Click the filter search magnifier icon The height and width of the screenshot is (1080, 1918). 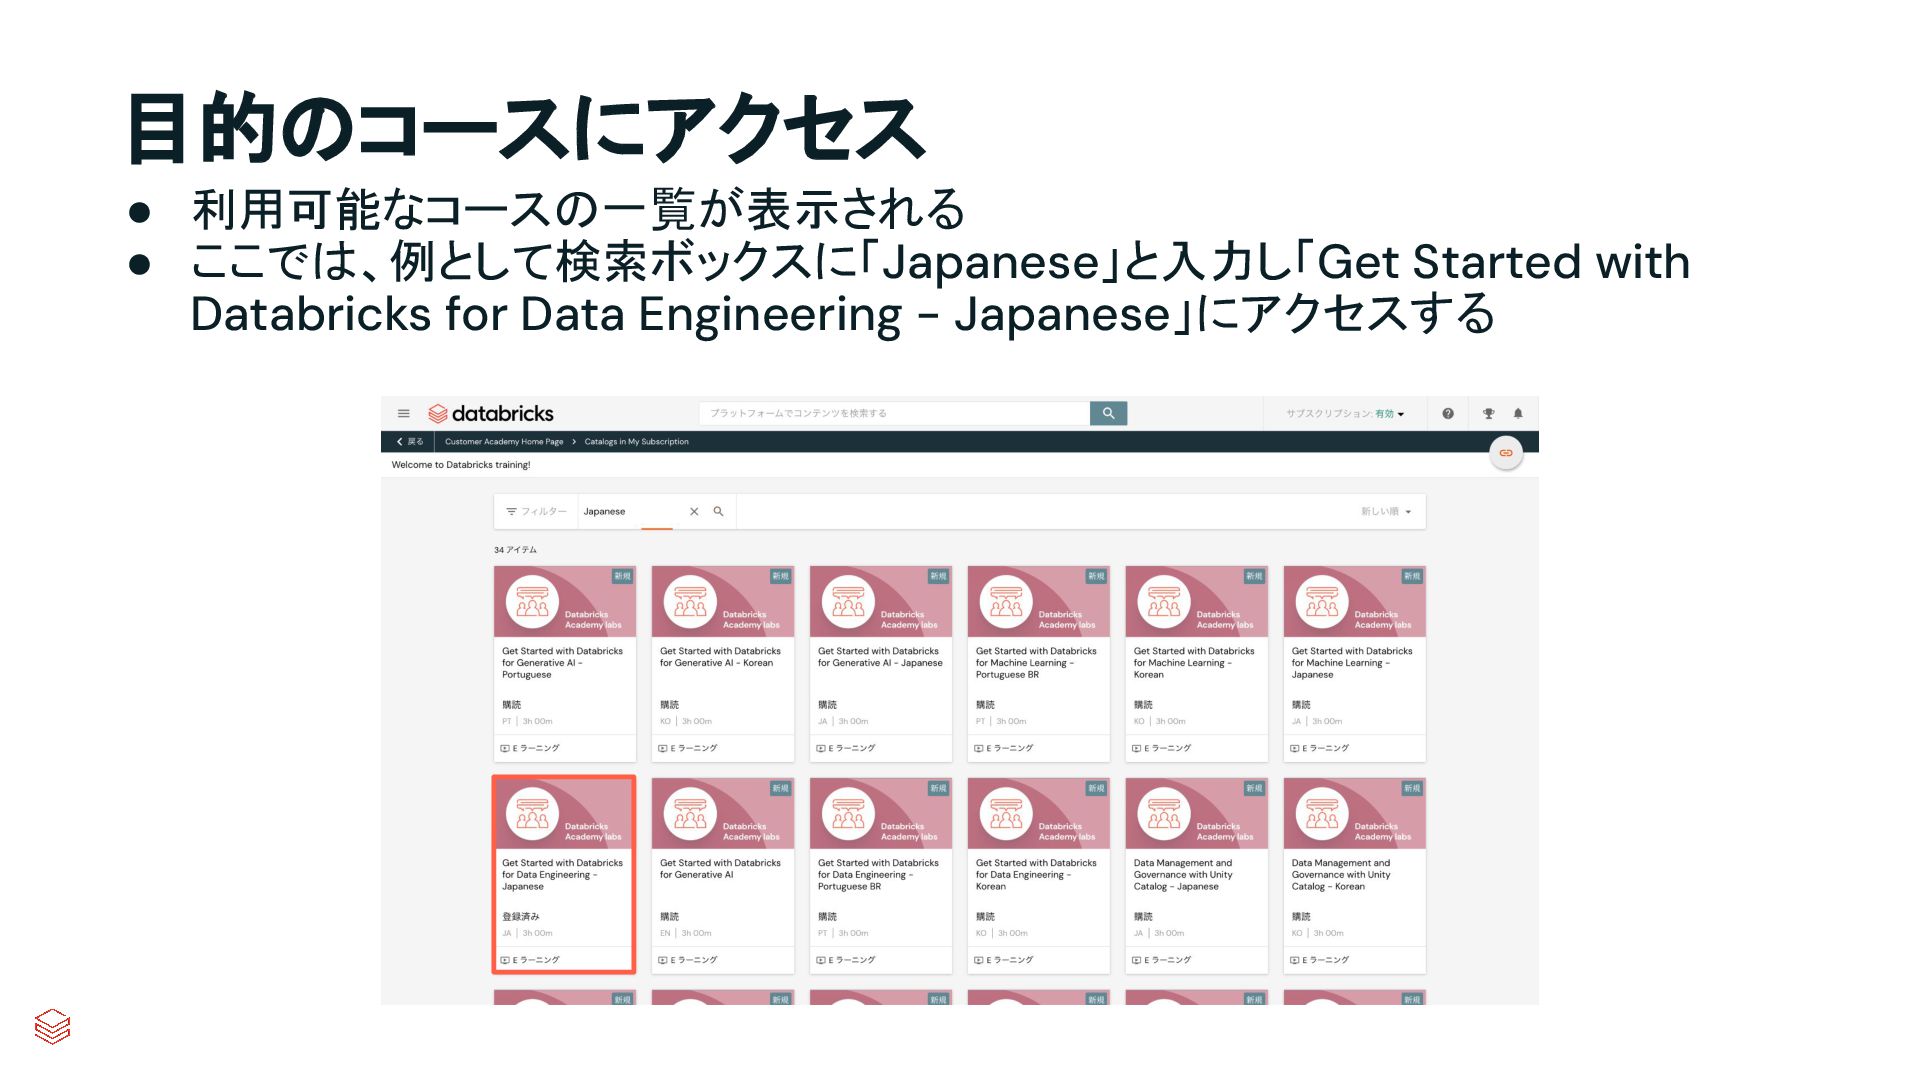(x=718, y=511)
